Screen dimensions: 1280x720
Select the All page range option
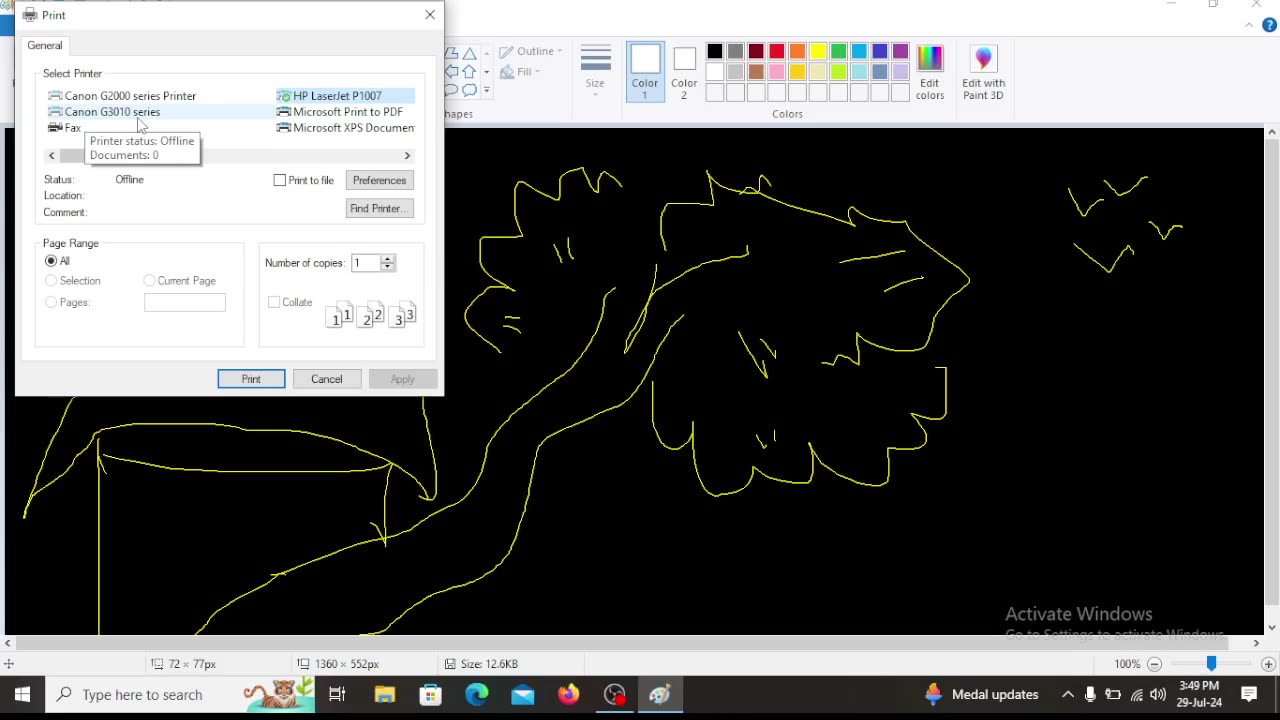pyautogui.click(x=51, y=261)
